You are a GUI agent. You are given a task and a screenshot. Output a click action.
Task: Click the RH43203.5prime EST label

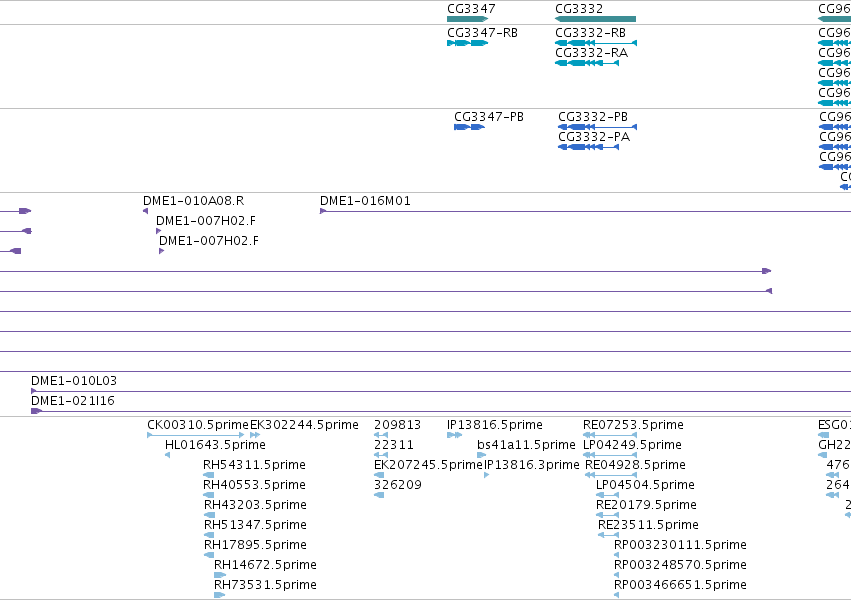(256, 505)
